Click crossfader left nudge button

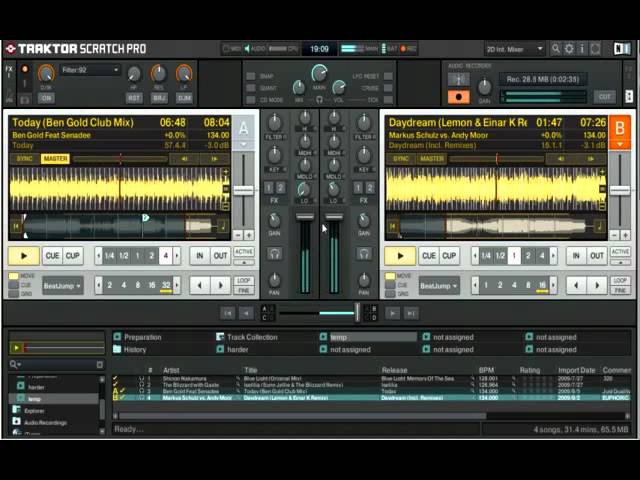[x=246, y=313]
